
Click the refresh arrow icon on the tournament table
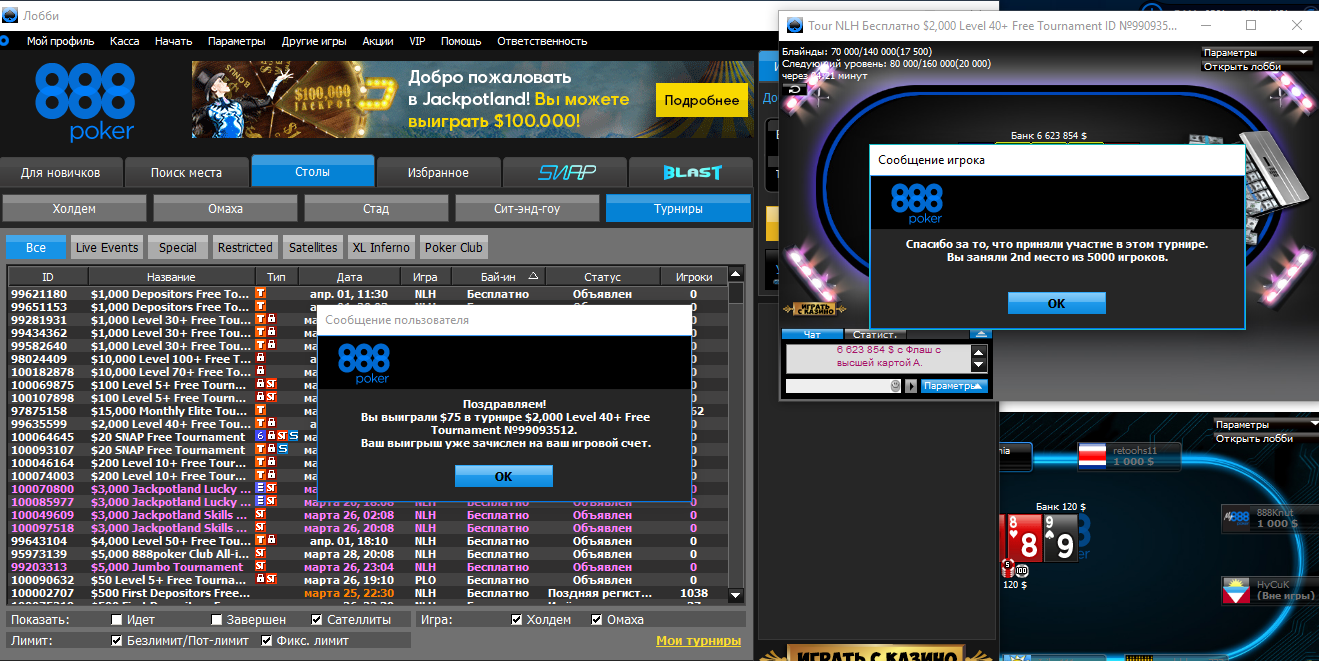coord(795,90)
